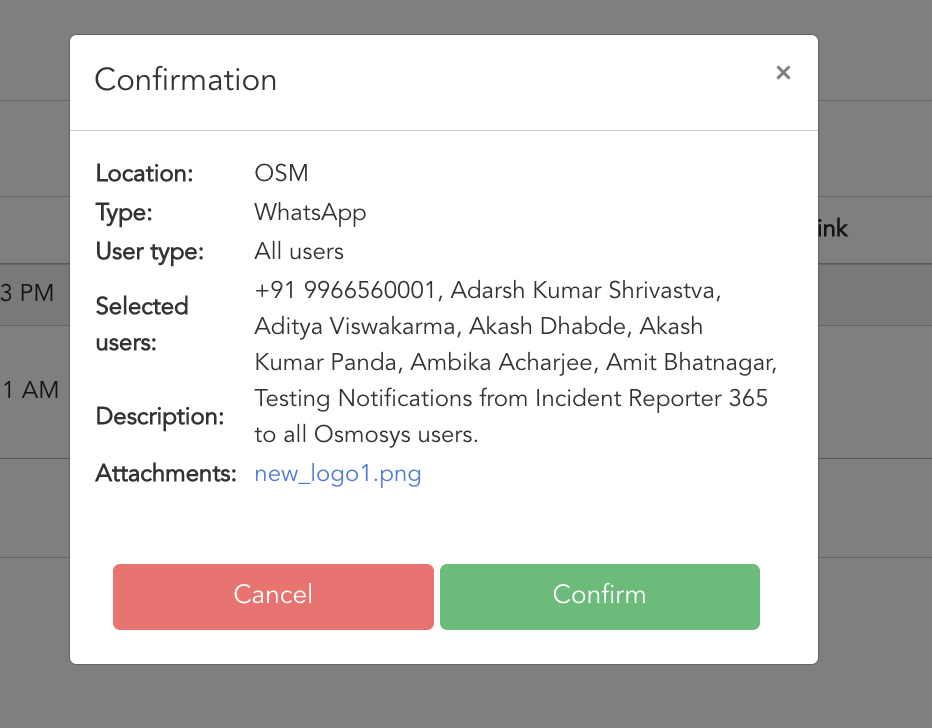932x728 pixels.
Task: Click the Testing Notifications description text
Action: point(511,399)
